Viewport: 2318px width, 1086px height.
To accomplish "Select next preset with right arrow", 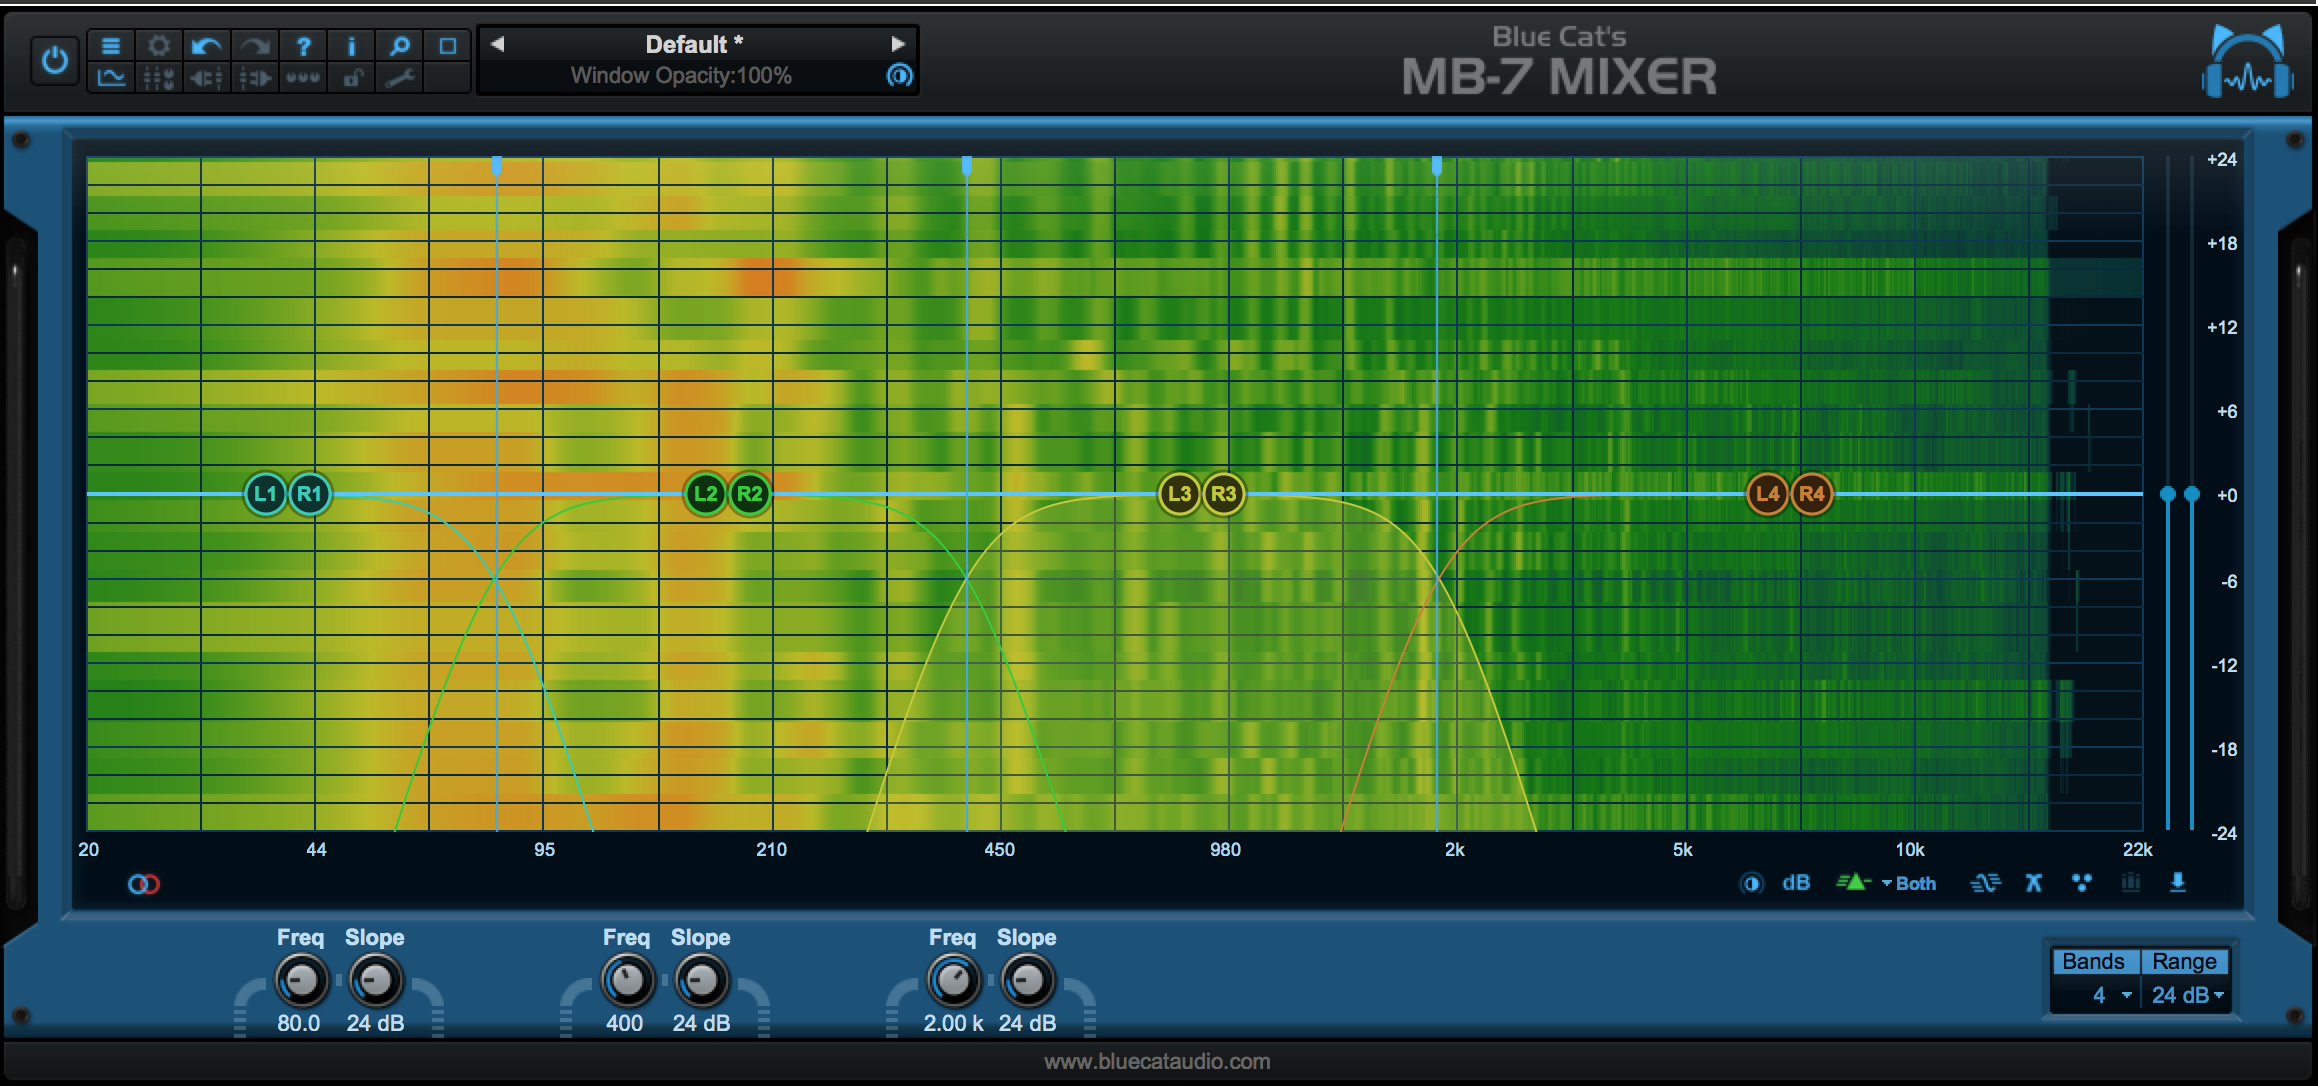I will click(x=897, y=44).
